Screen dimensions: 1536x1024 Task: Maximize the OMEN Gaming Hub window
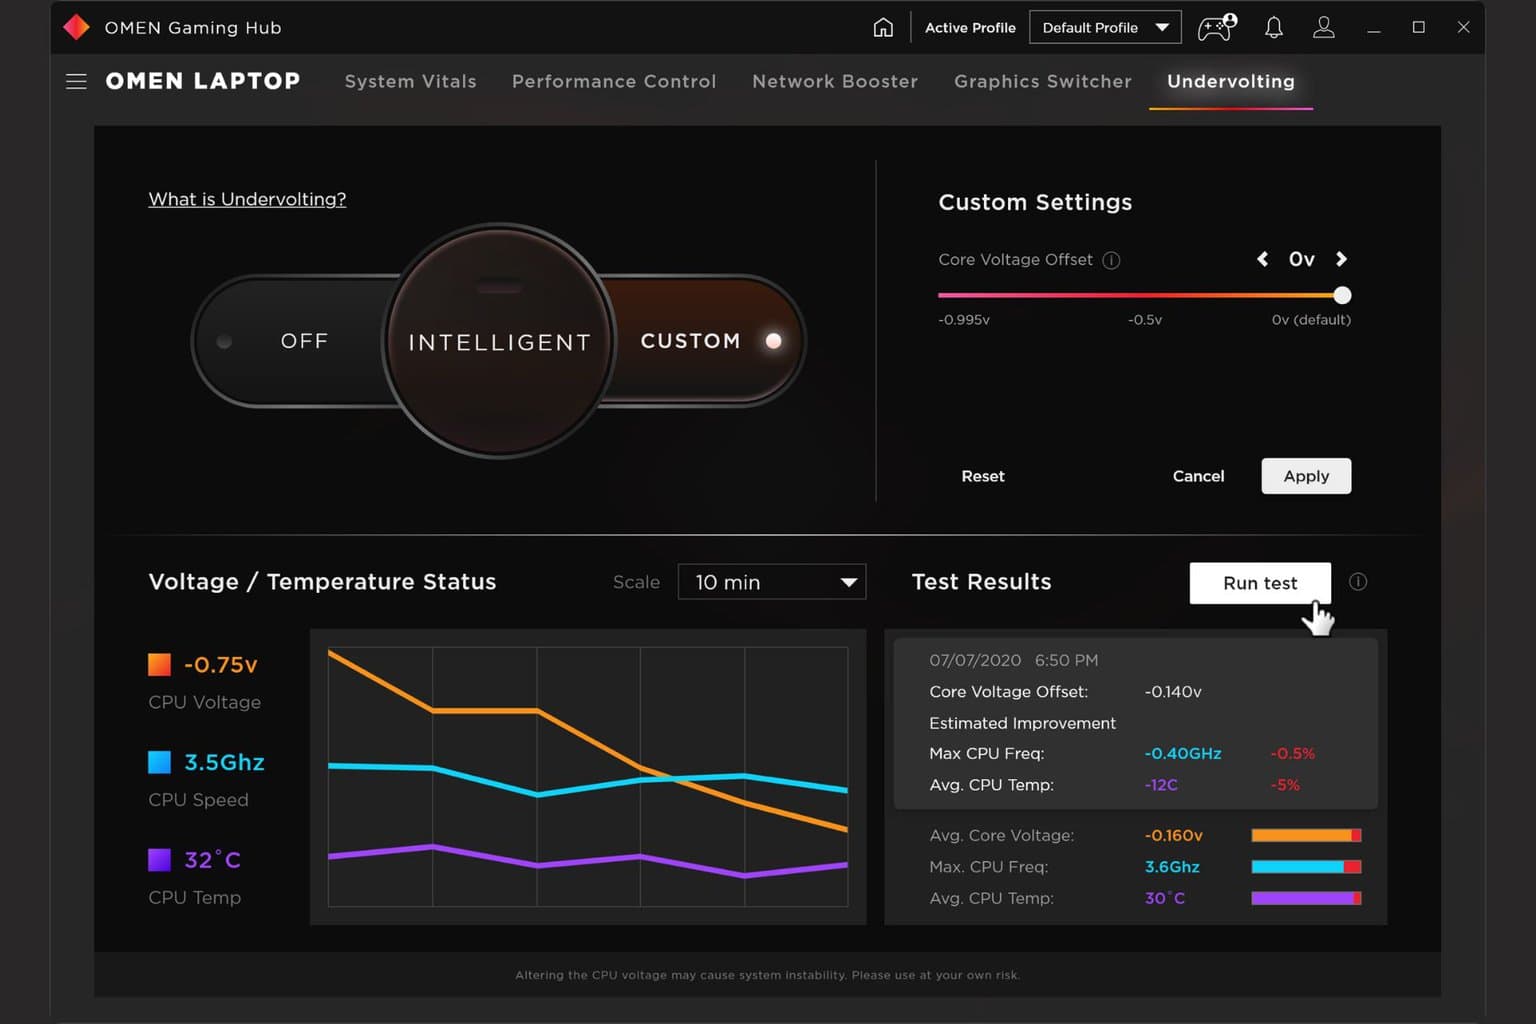1418,27
